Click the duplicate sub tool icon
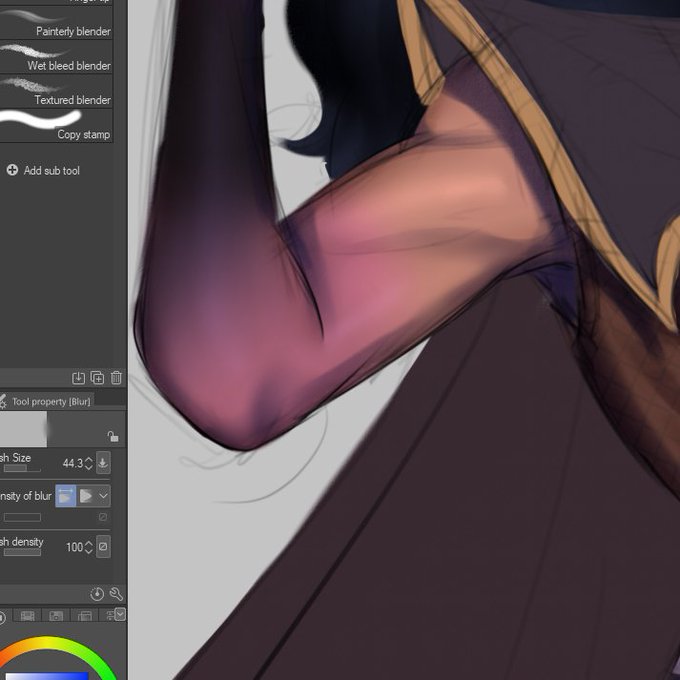 [97, 378]
